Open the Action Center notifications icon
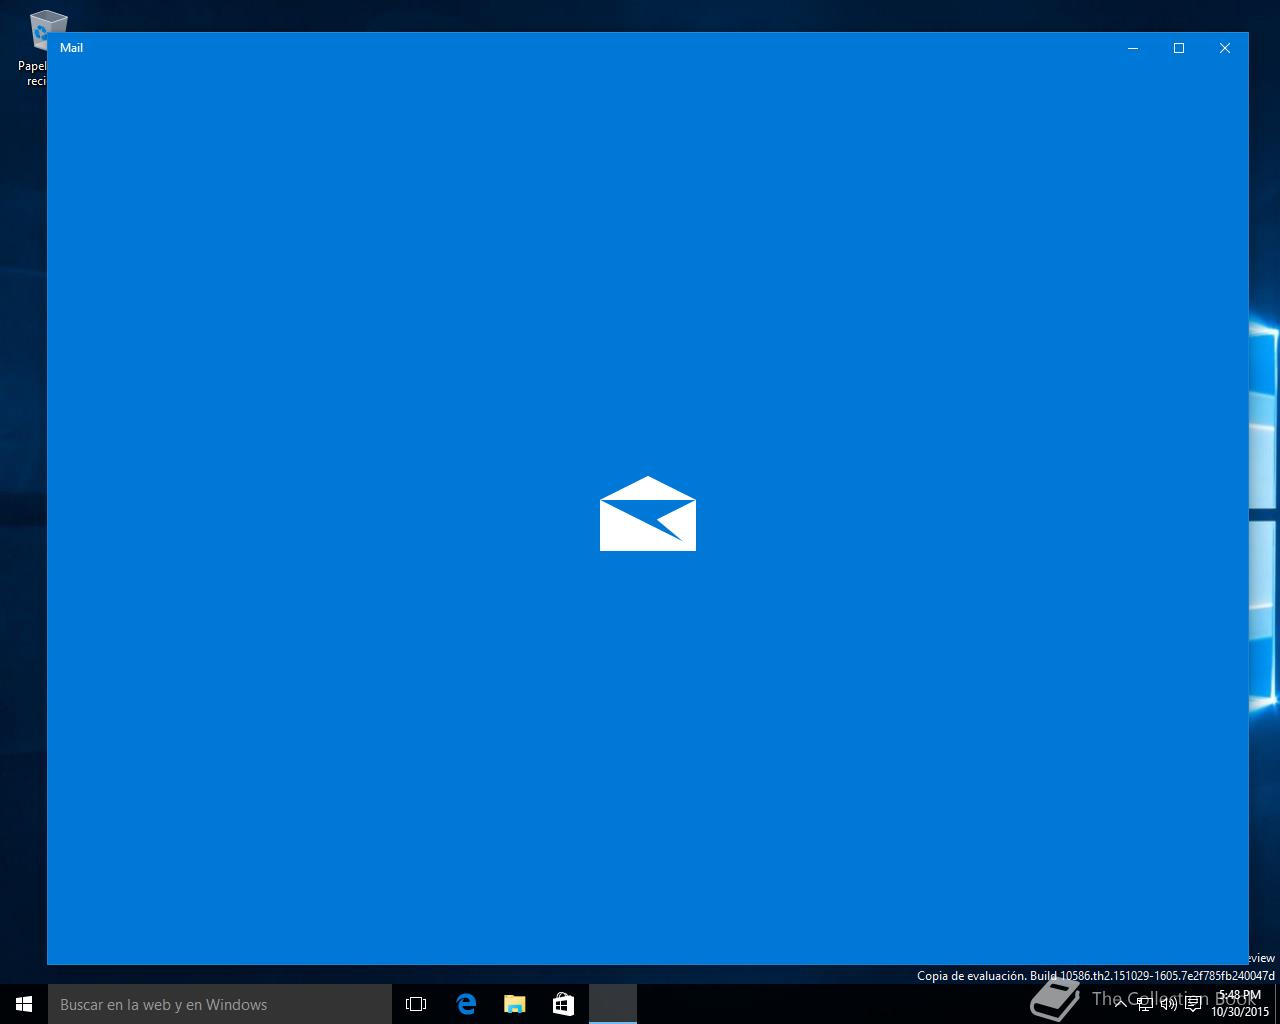 [x=1193, y=1004]
